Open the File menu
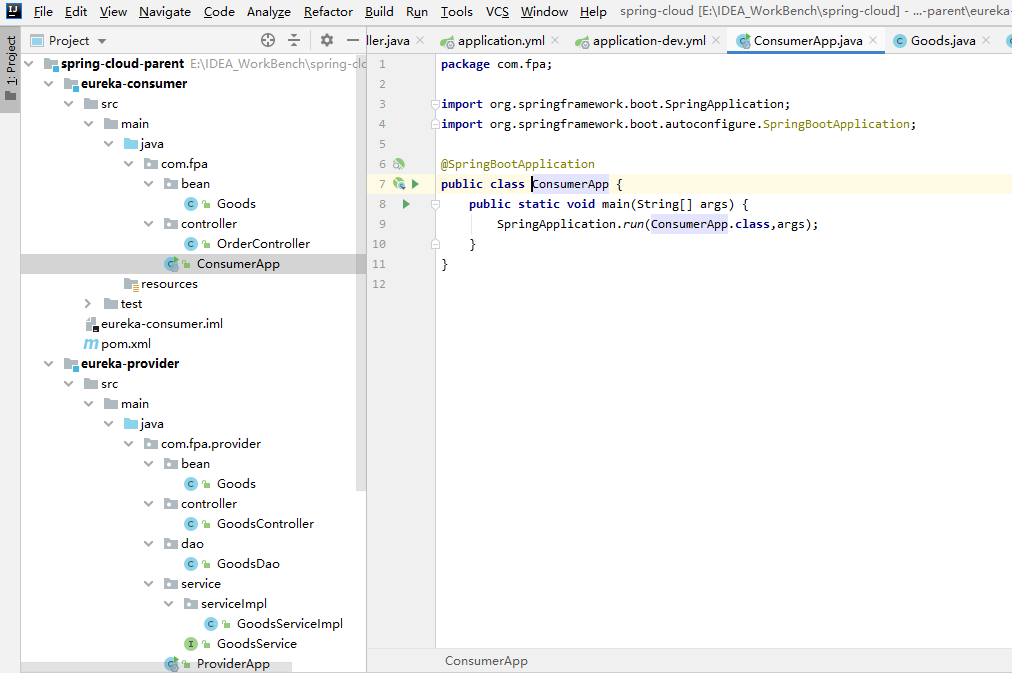 pyautogui.click(x=43, y=12)
